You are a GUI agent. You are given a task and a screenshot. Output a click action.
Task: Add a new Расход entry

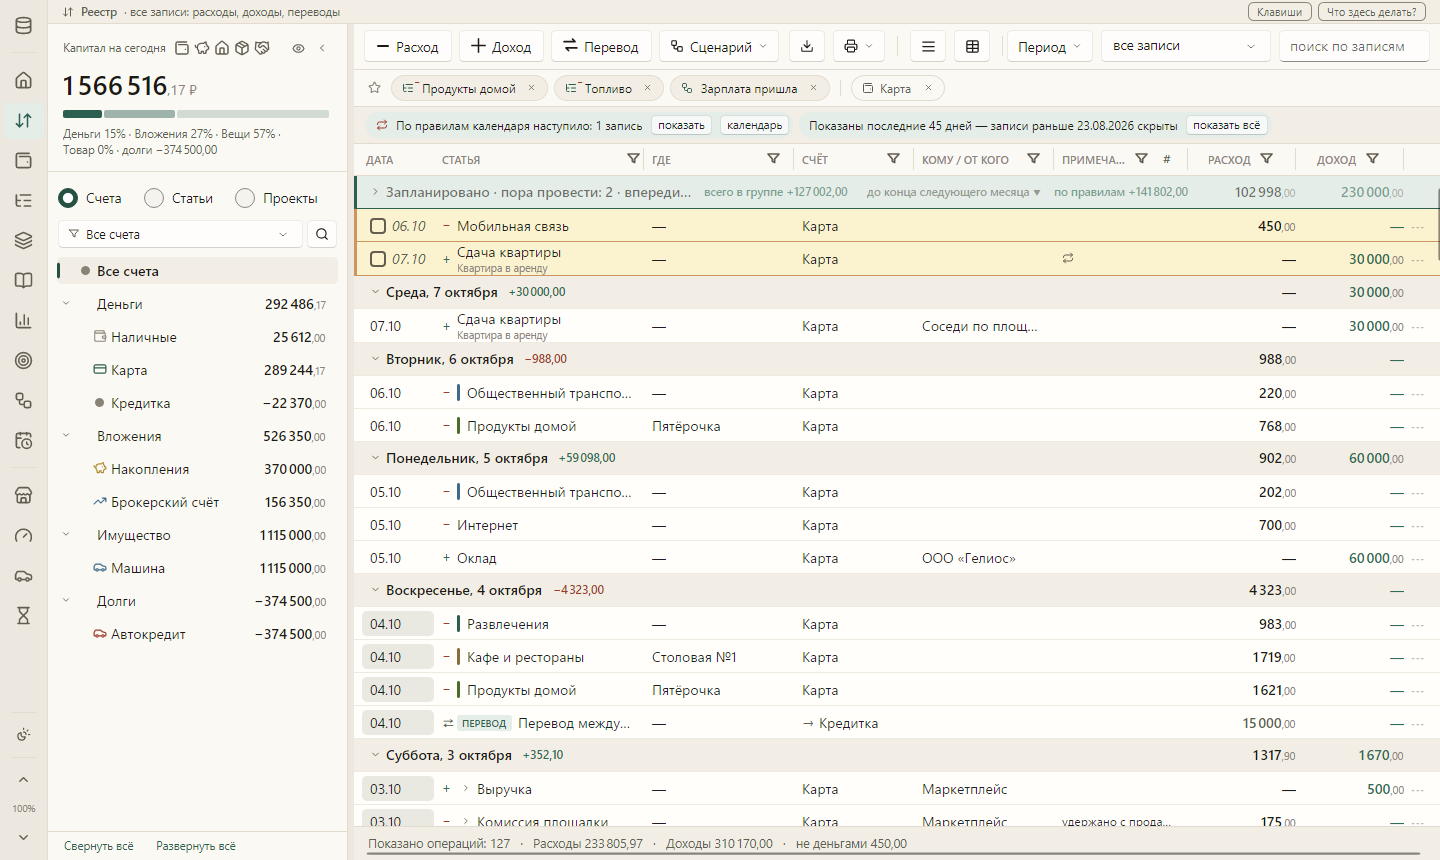click(x=408, y=46)
